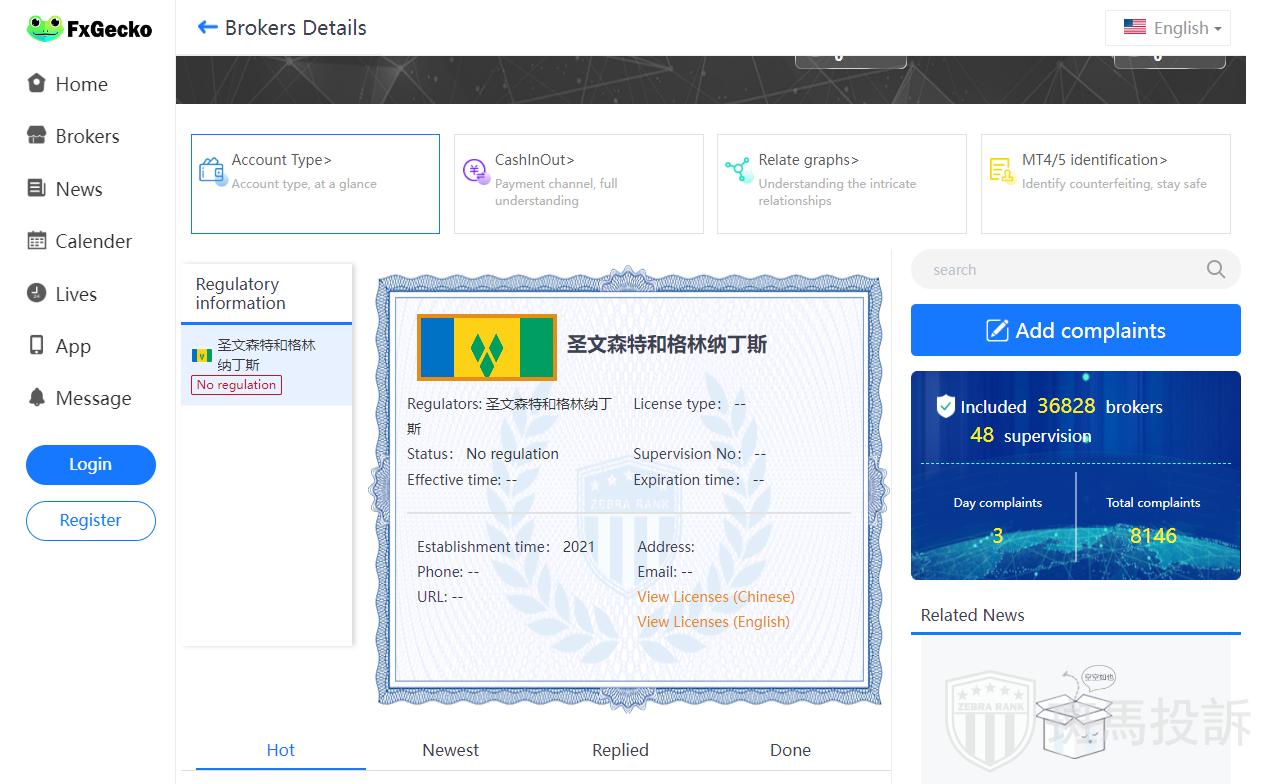The width and height of the screenshot is (1270, 784).
Task: Click the Relate graphs node icon
Action: click(x=738, y=170)
